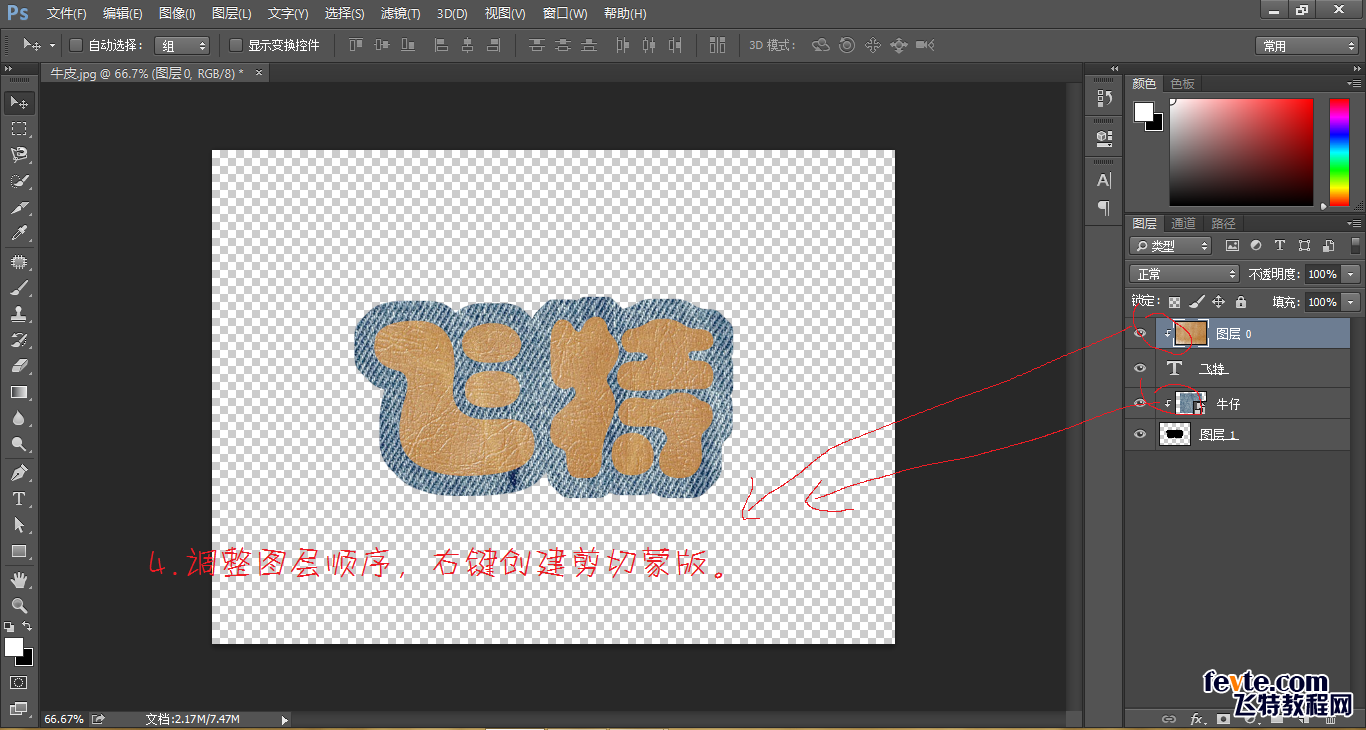Select the History Brush tool
Viewport: 1366px width, 730px height.
pos(19,340)
